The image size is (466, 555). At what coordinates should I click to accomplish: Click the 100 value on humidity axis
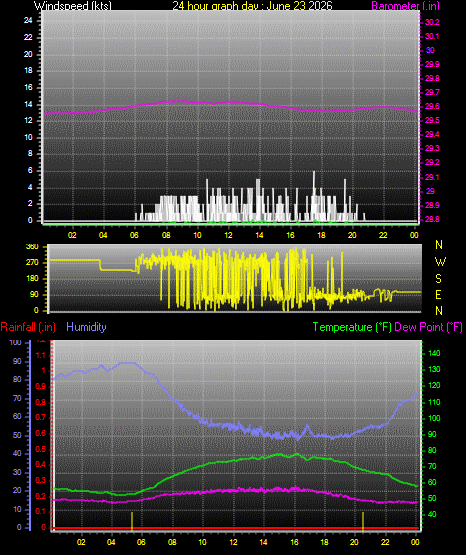(15, 342)
